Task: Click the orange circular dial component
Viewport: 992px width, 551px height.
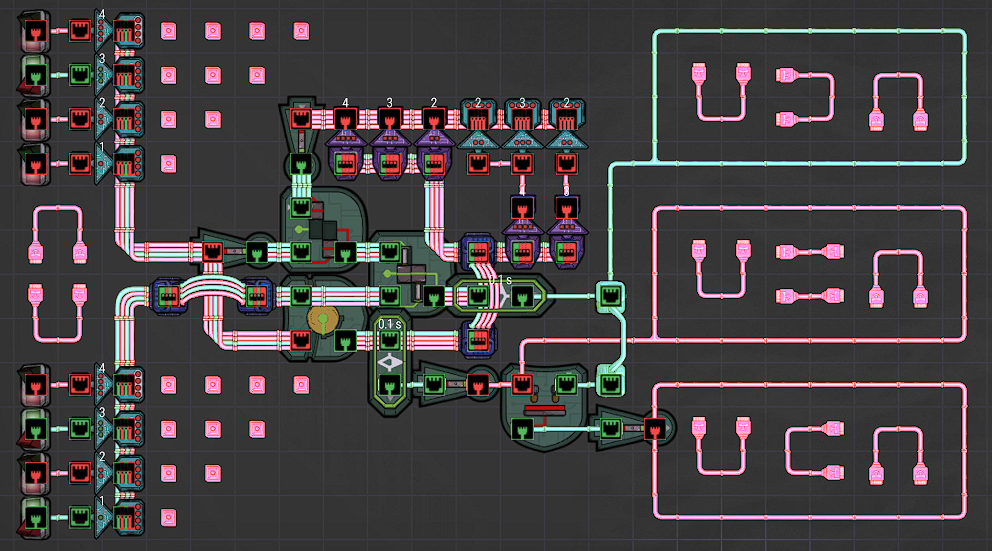Action: coord(322,321)
